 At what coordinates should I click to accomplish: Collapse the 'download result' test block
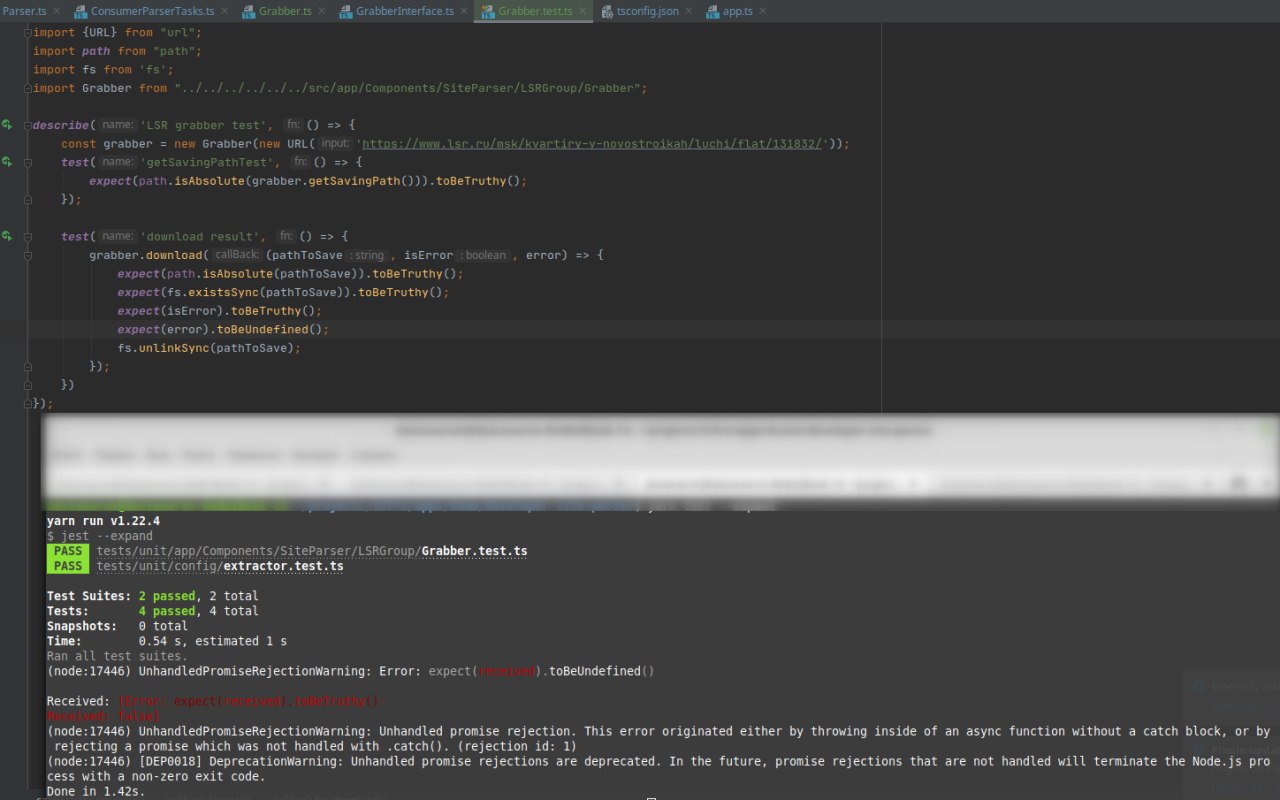pyautogui.click(x=28, y=237)
